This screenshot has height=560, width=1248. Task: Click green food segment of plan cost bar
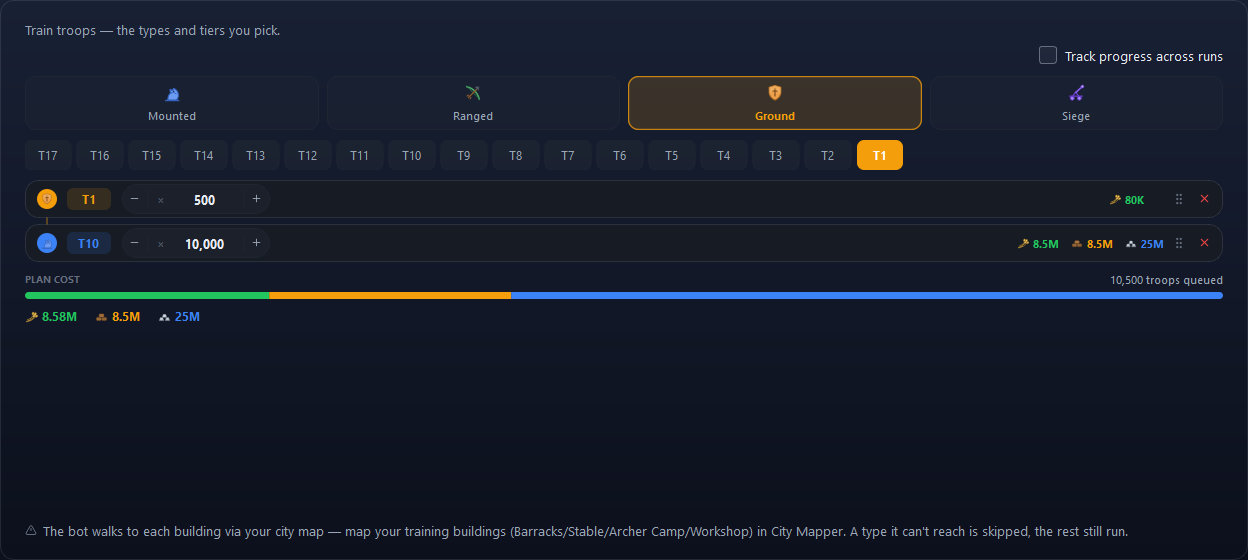(x=147, y=295)
